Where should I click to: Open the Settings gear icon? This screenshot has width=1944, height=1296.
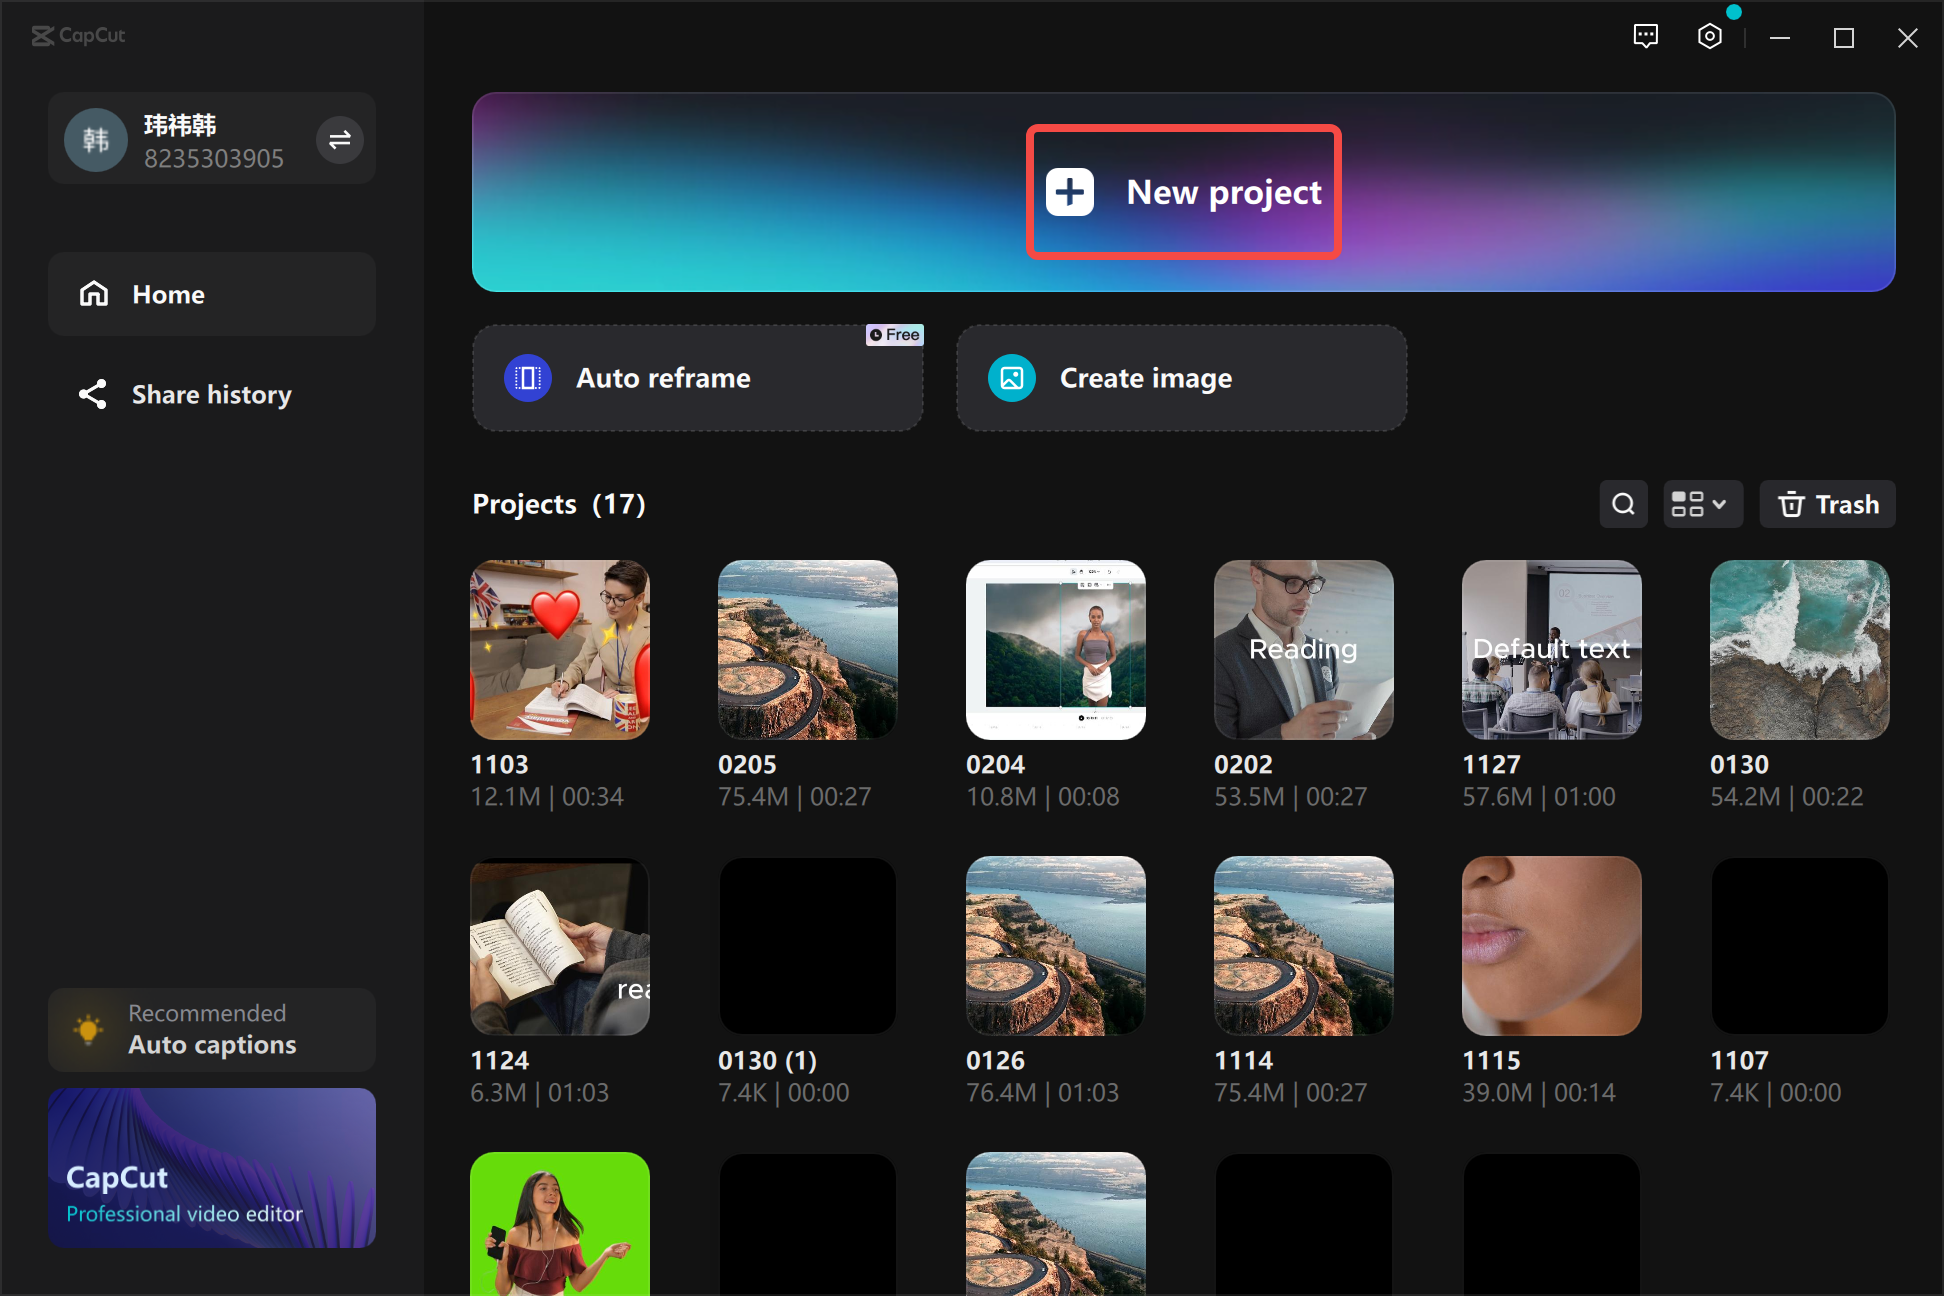pos(1710,36)
